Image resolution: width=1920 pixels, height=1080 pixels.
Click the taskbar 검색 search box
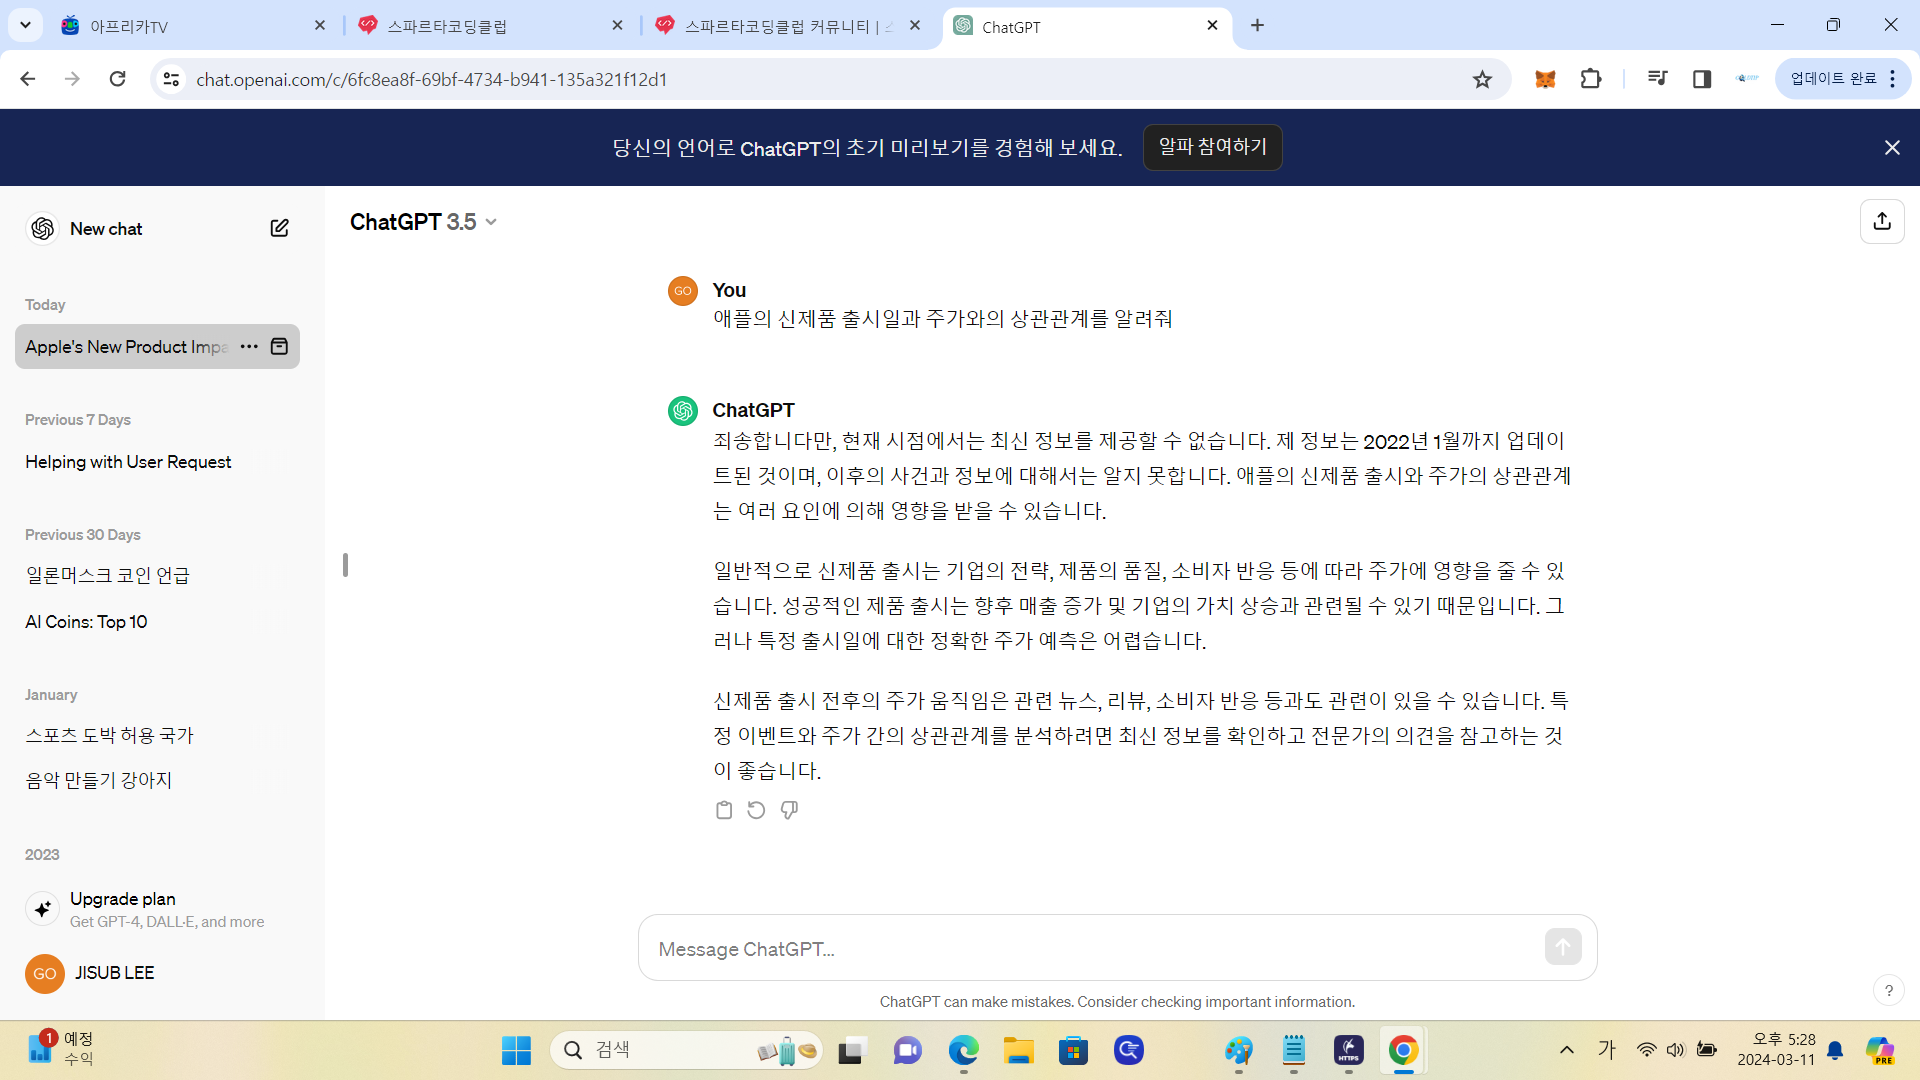click(x=687, y=1050)
